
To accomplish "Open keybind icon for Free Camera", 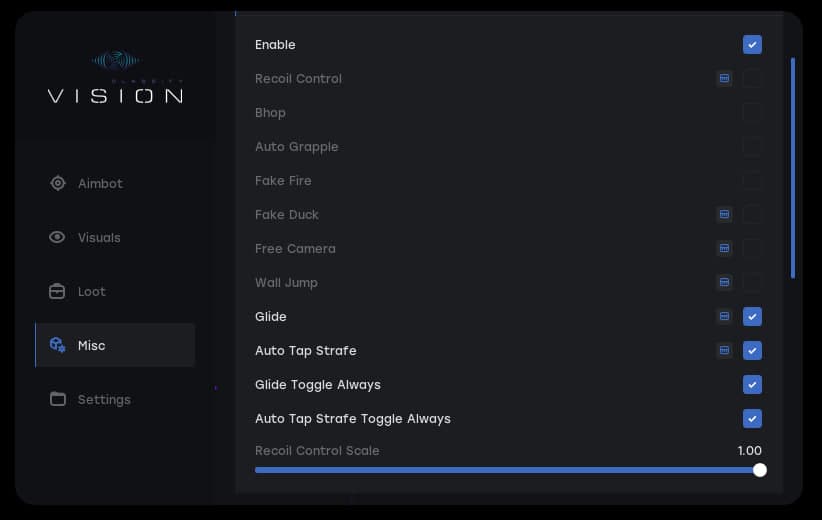I will click(x=724, y=249).
